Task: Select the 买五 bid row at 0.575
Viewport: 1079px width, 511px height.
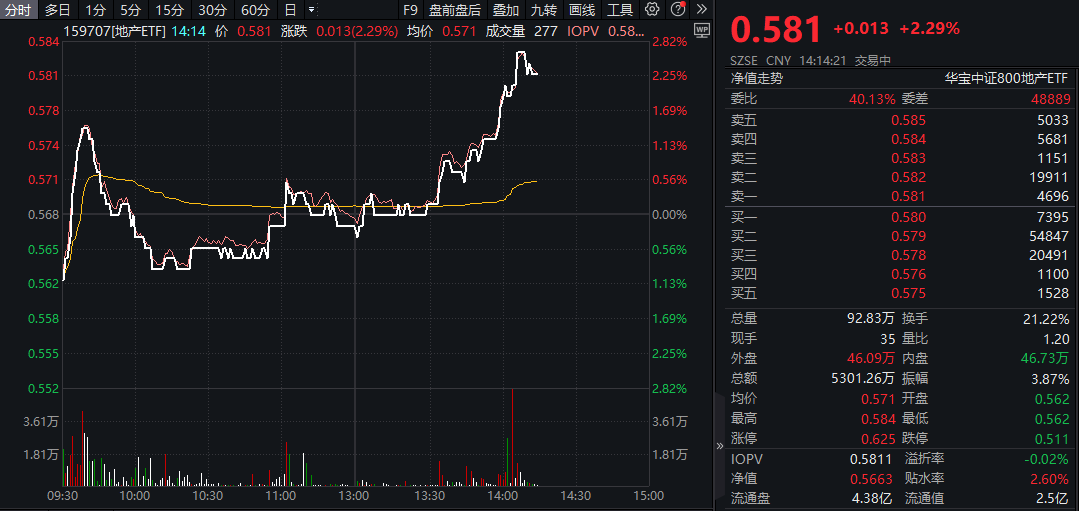Action: (x=900, y=294)
